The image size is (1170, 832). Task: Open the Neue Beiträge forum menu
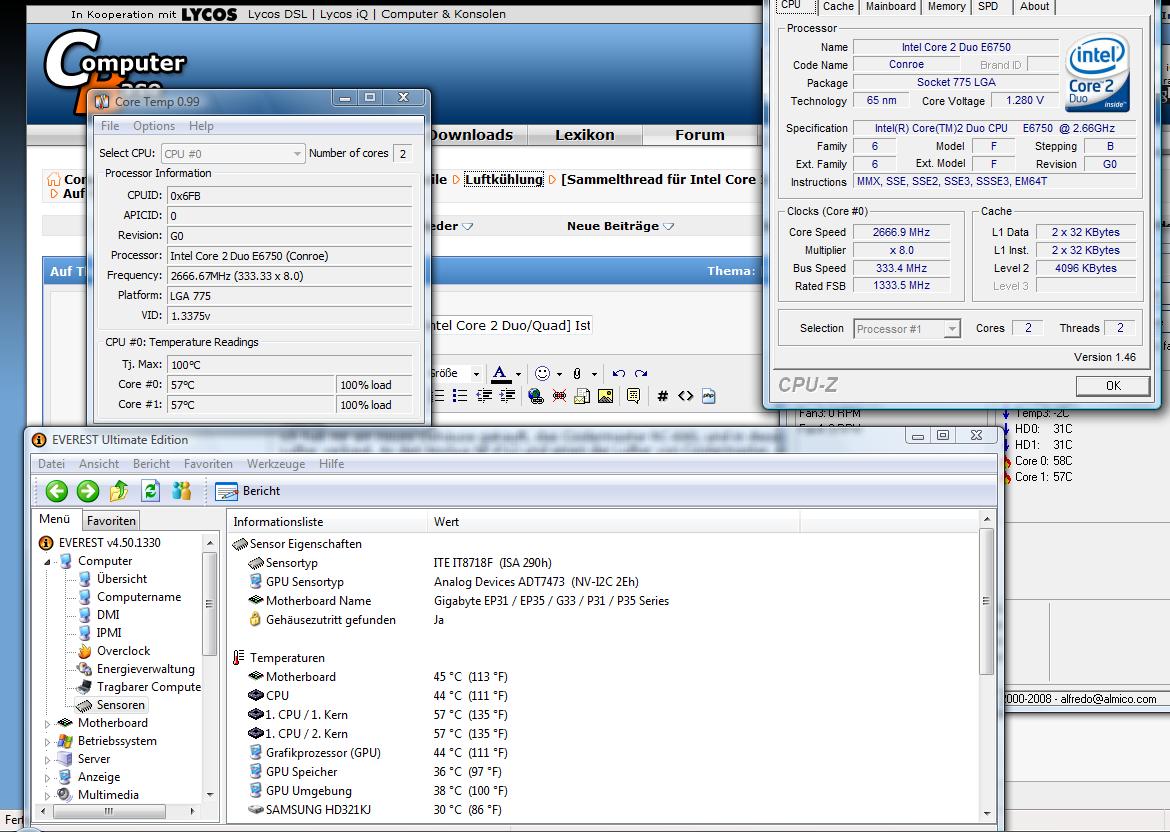coord(620,226)
